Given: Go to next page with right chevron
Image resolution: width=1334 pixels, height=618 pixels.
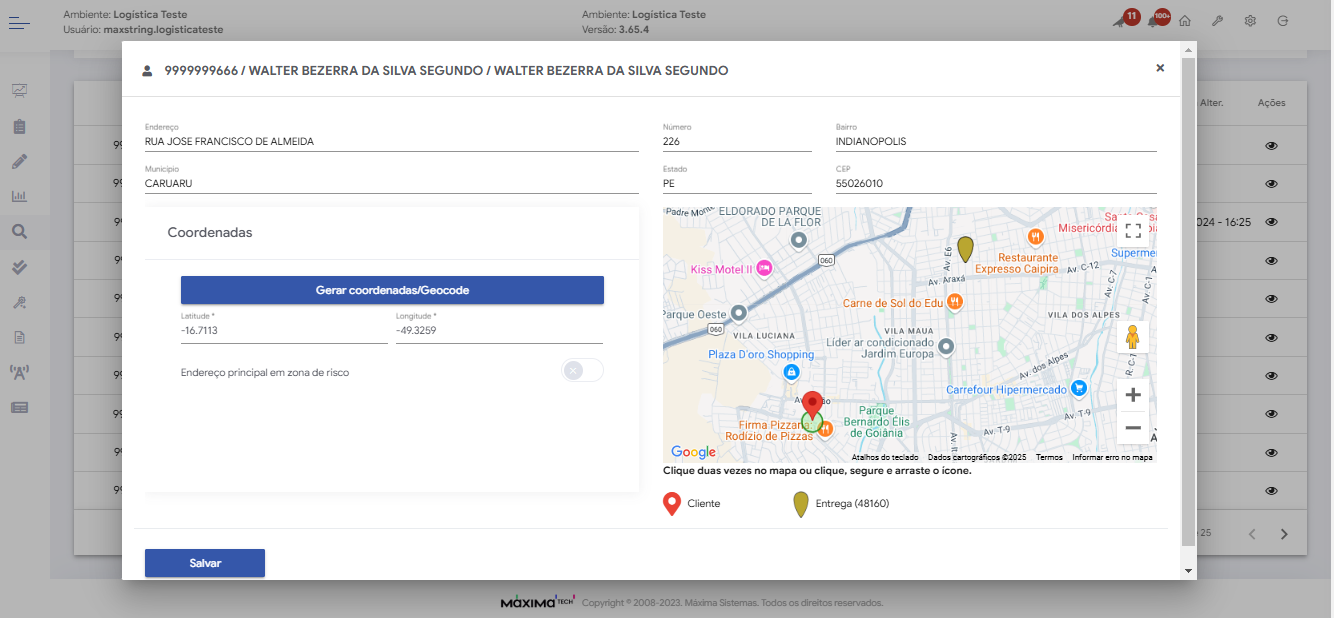Looking at the screenshot, I should (x=1285, y=534).
